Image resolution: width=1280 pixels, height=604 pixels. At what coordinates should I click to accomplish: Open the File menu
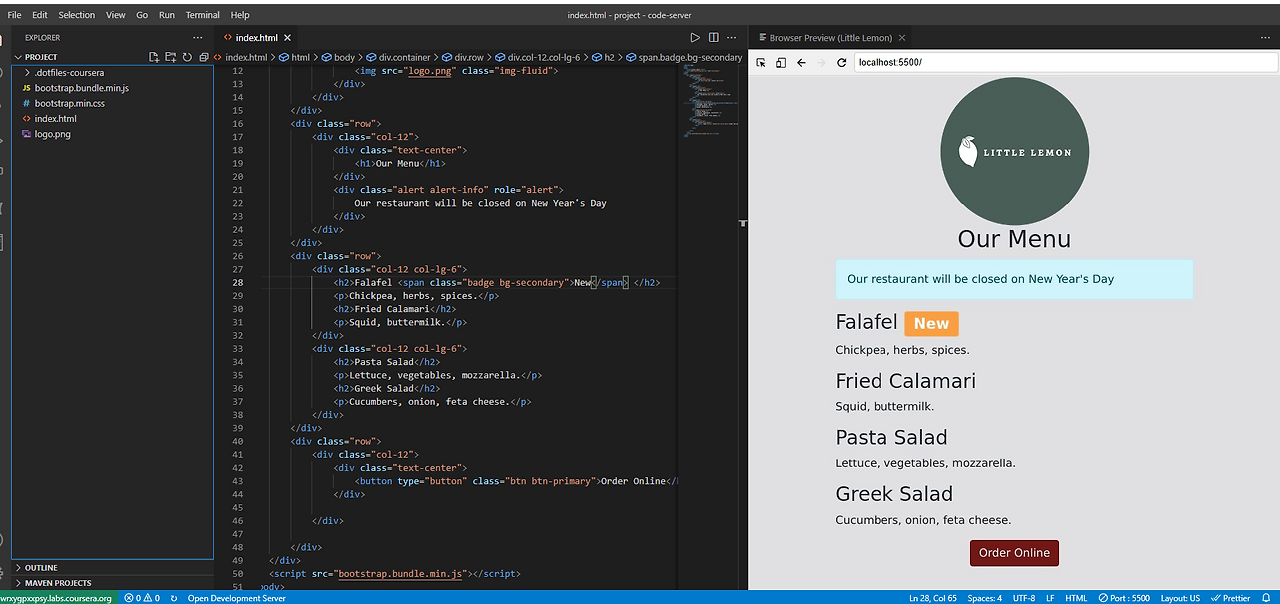coord(14,15)
